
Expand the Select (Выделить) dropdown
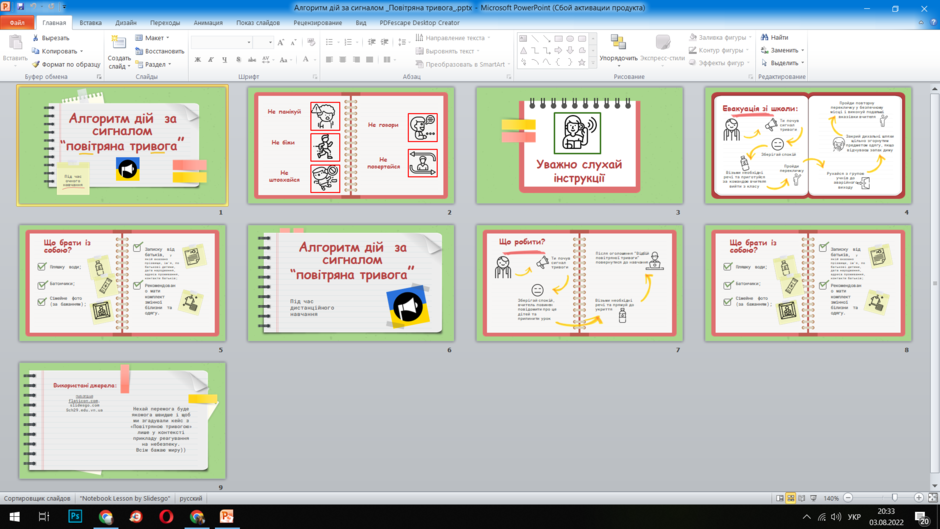[x=783, y=63]
